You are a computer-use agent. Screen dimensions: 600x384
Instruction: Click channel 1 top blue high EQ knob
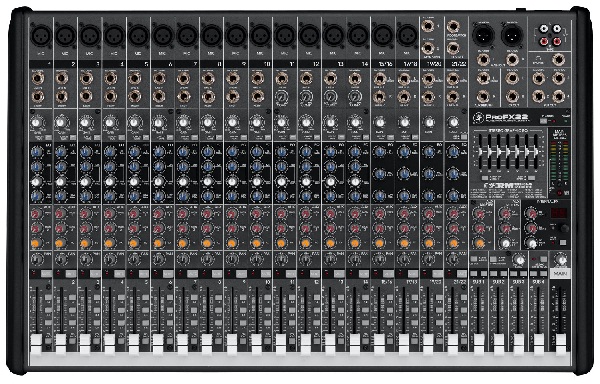(x=36, y=152)
